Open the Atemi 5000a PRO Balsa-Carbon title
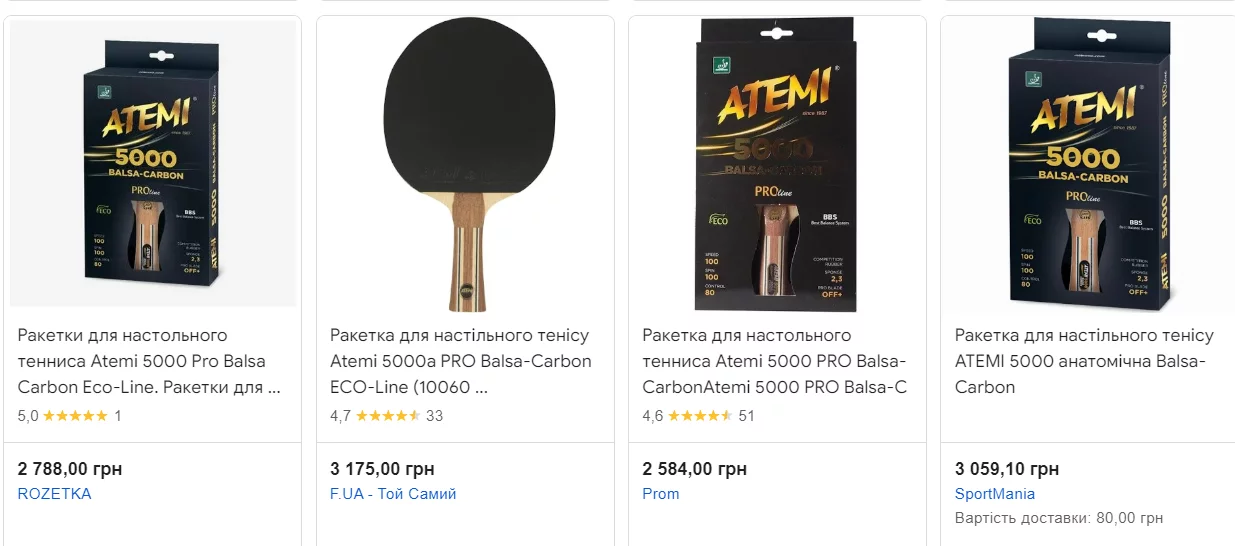Viewport: 1235px width, 546px height. click(461, 361)
